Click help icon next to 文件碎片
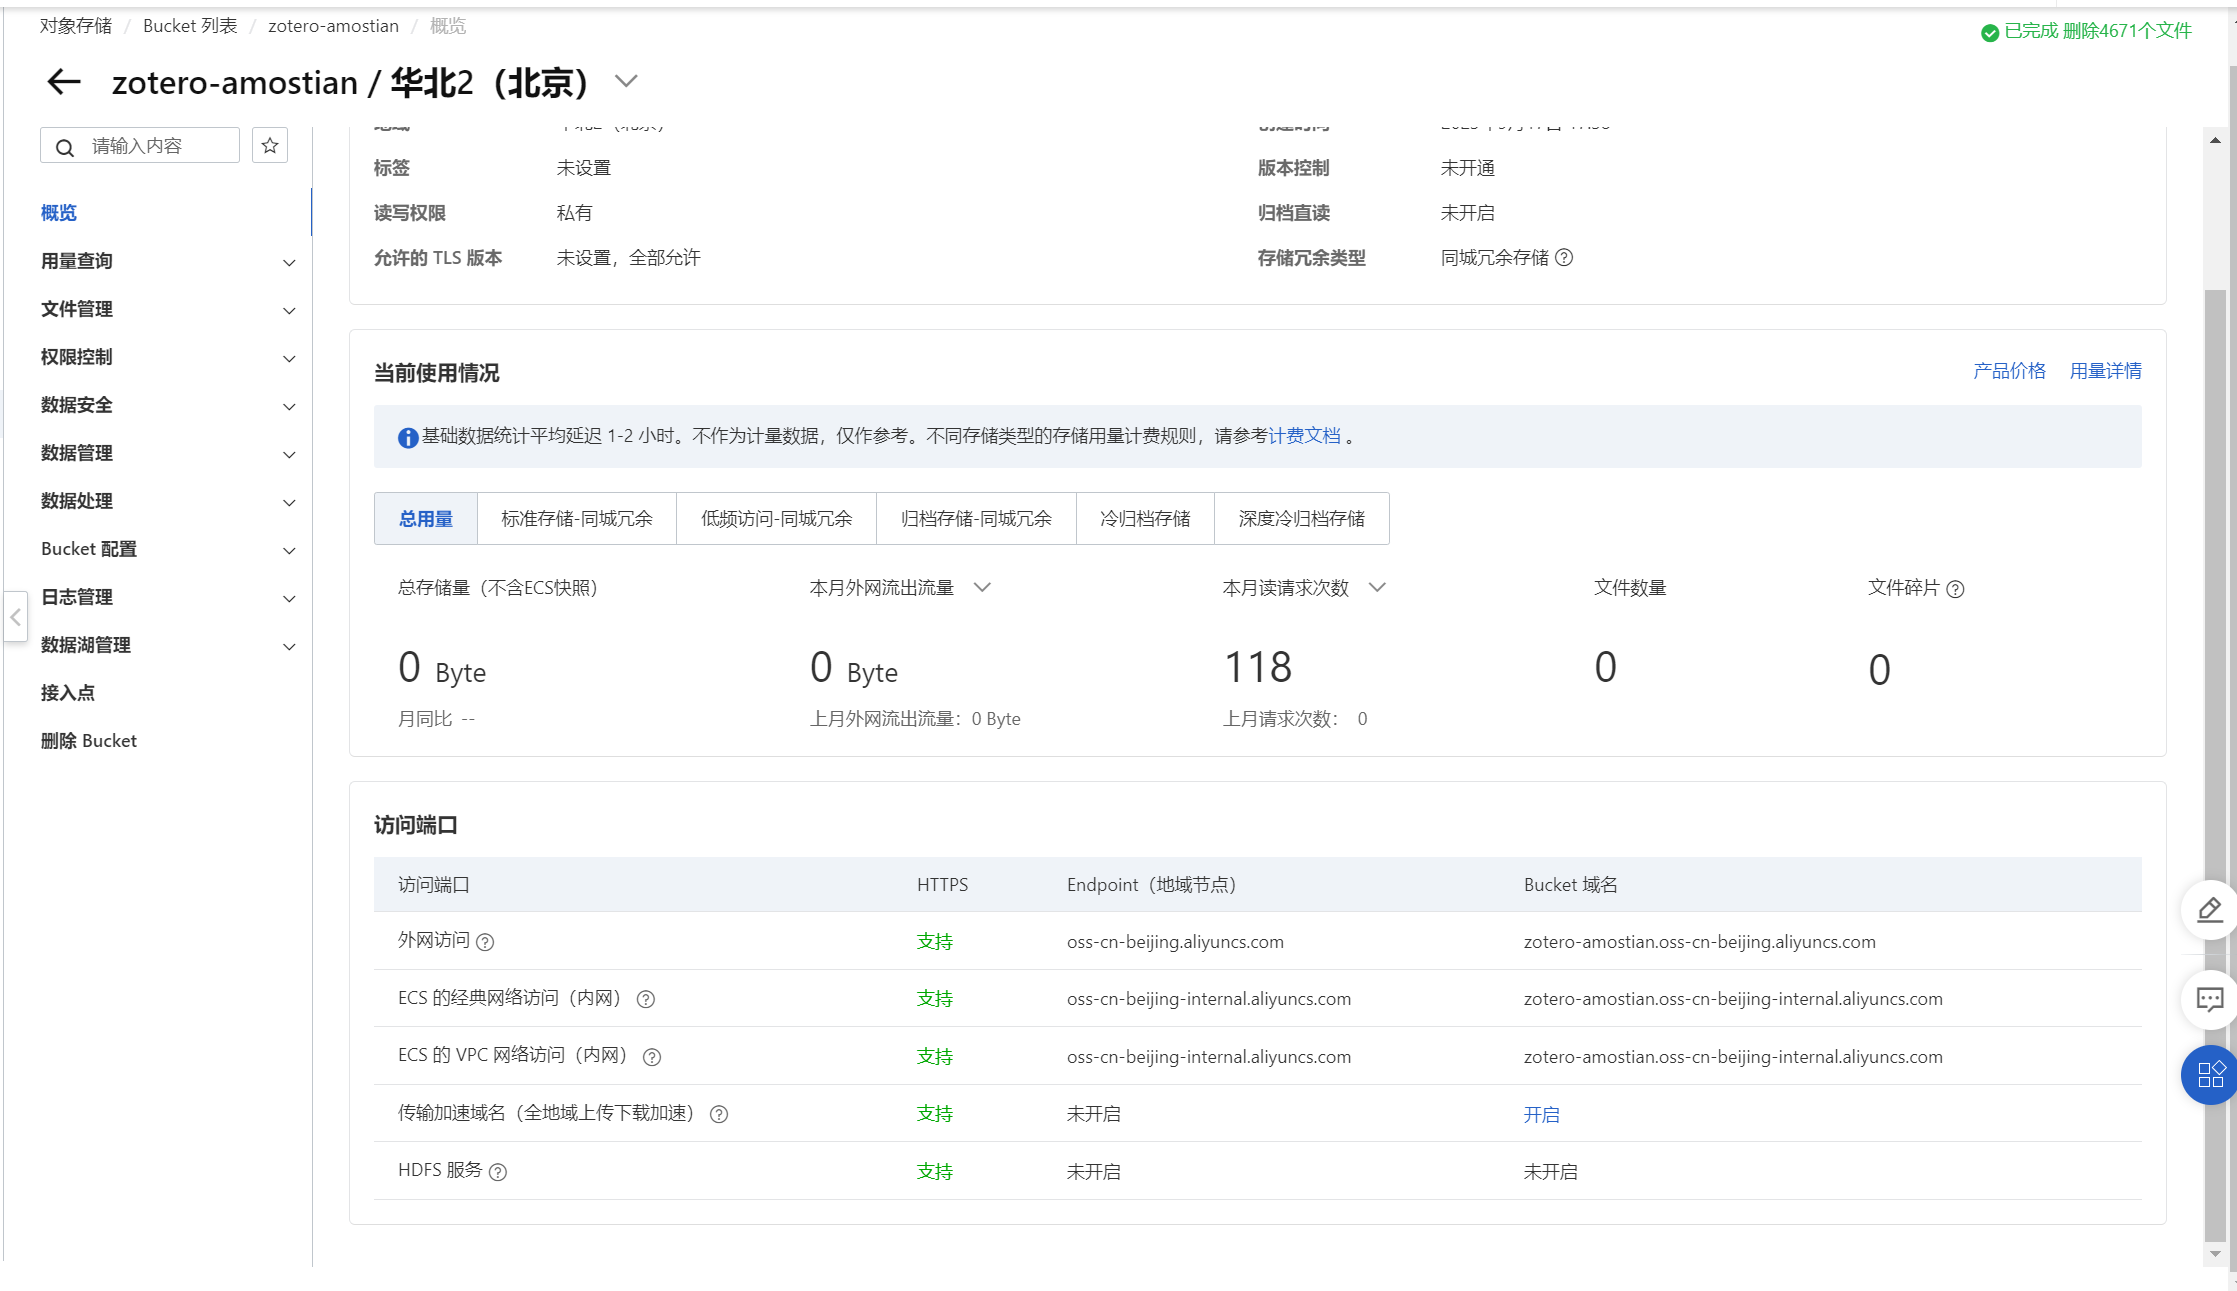The height and width of the screenshot is (1291, 2237). click(x=1955, y=589)
